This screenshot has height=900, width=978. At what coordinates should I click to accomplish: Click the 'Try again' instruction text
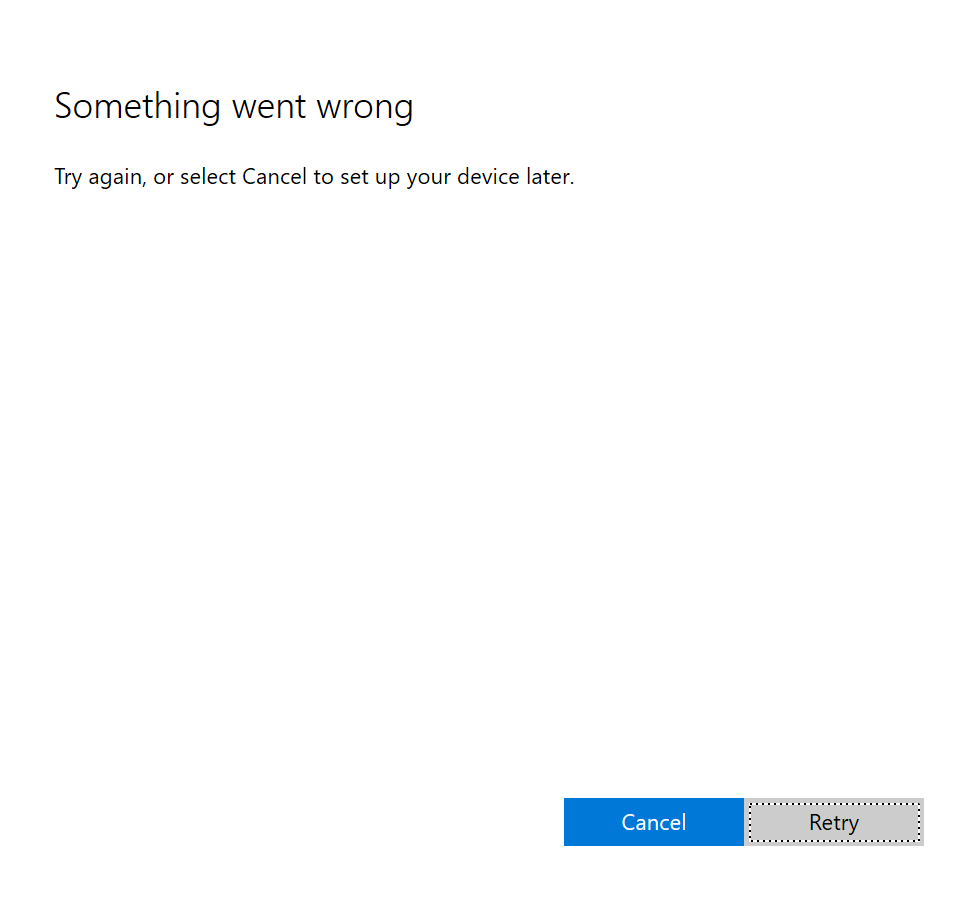pos(314,177)
